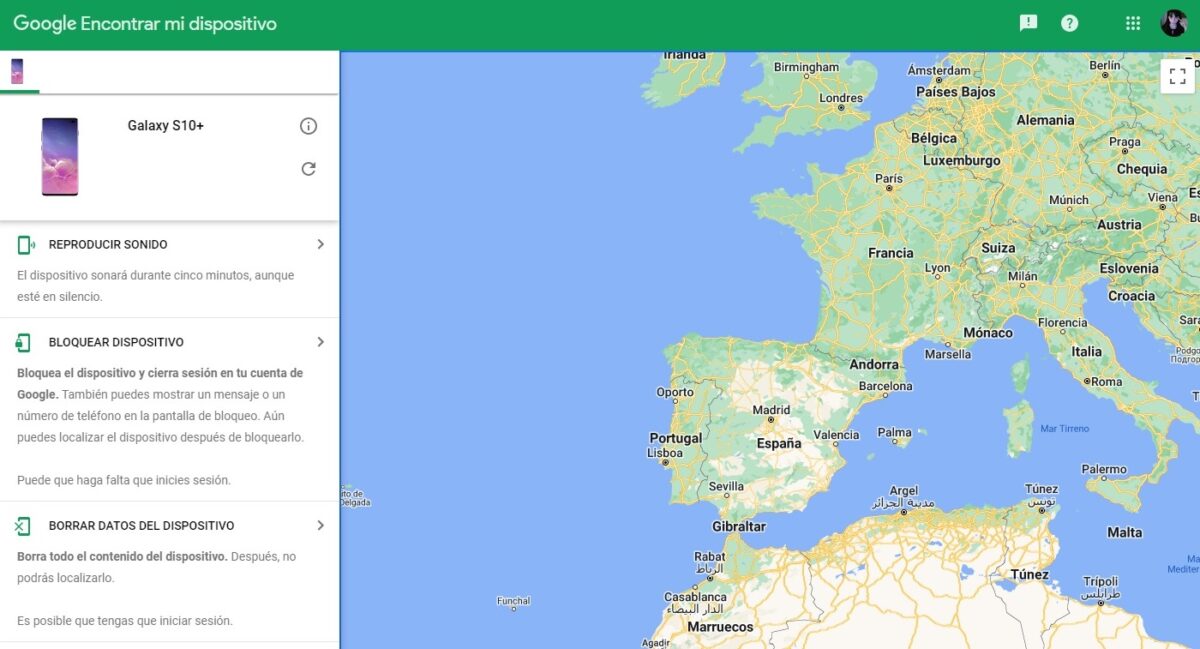Click the account profile avatar

pyautogui.click(x=1173, y=23)
